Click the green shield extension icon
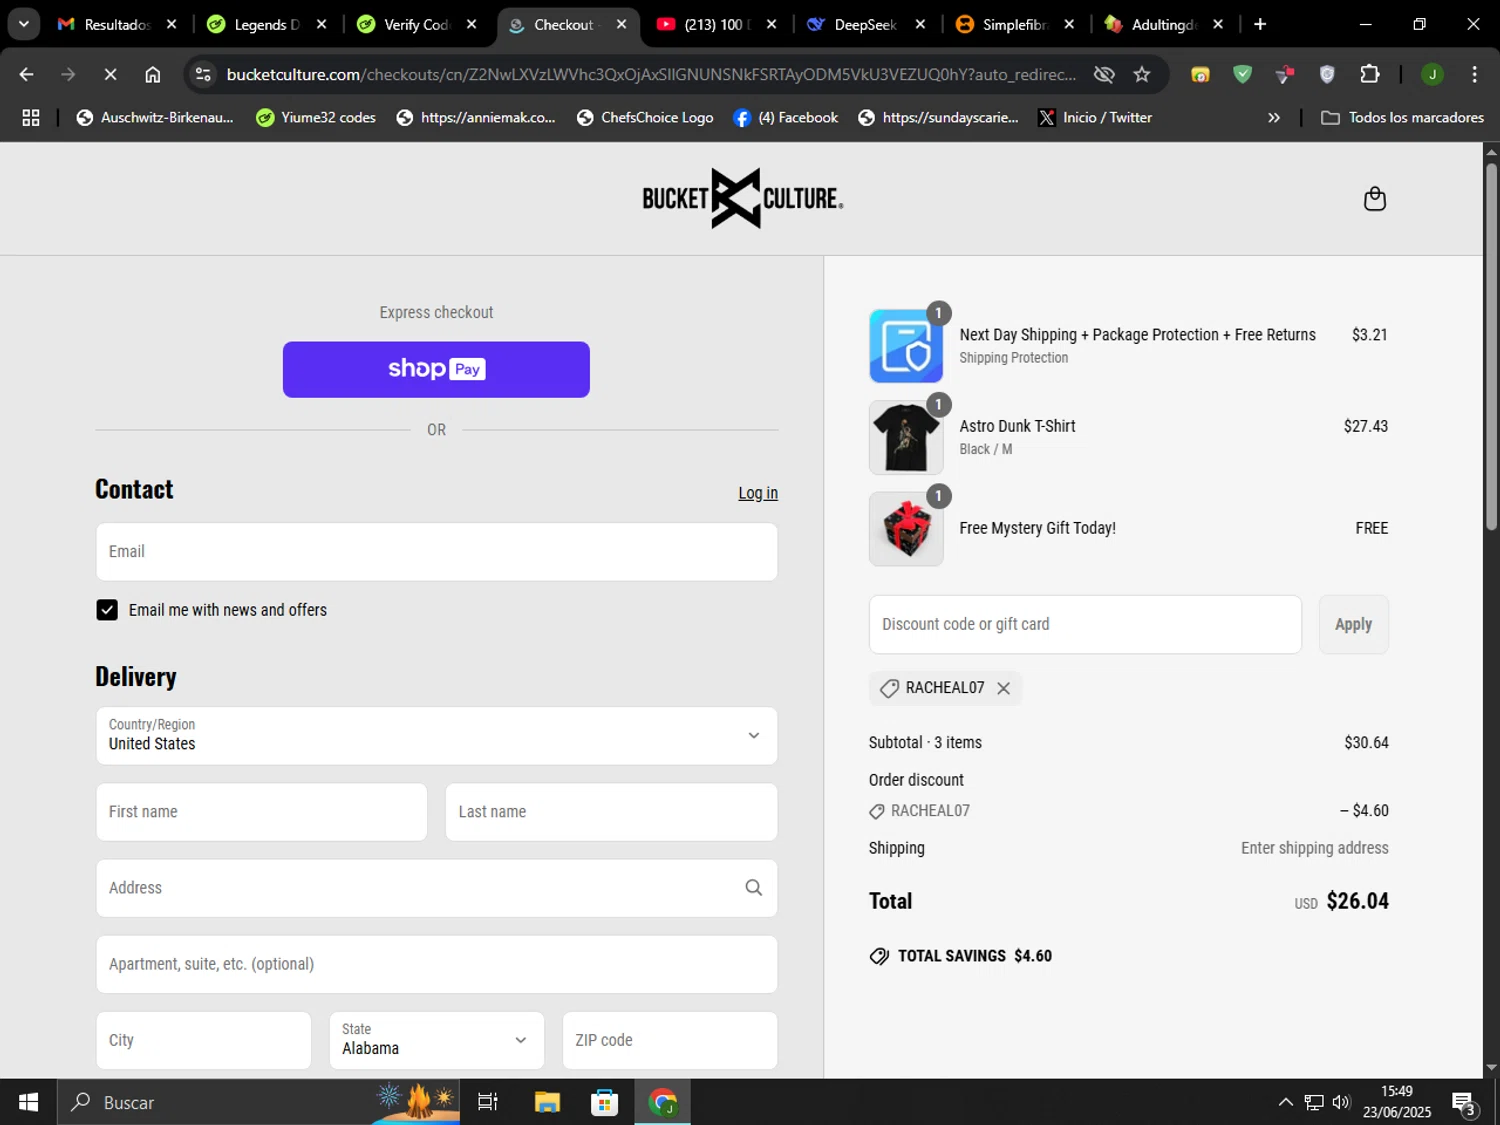Viewport: 1500px width, 1125px height. click(x=1242, y=74)
